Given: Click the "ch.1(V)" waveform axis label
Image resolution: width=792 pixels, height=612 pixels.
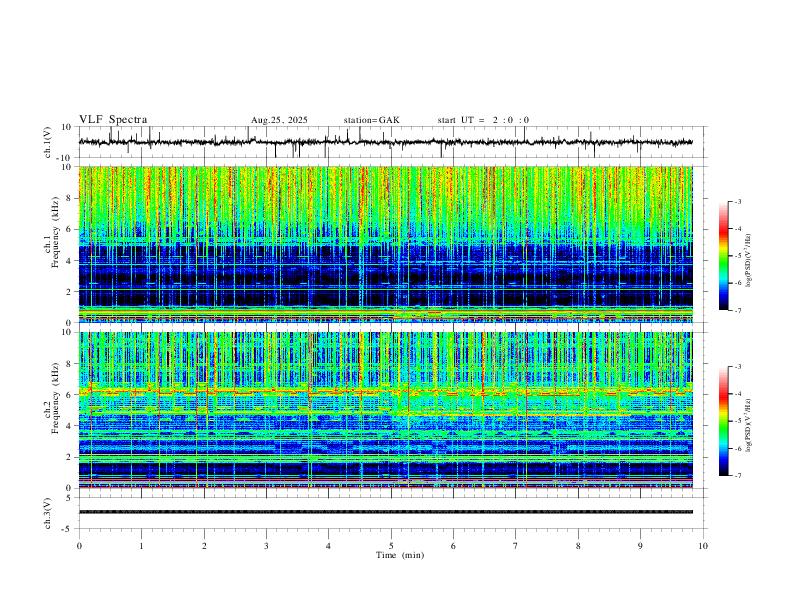Looking at the screenshot, I should pos(48,142).
